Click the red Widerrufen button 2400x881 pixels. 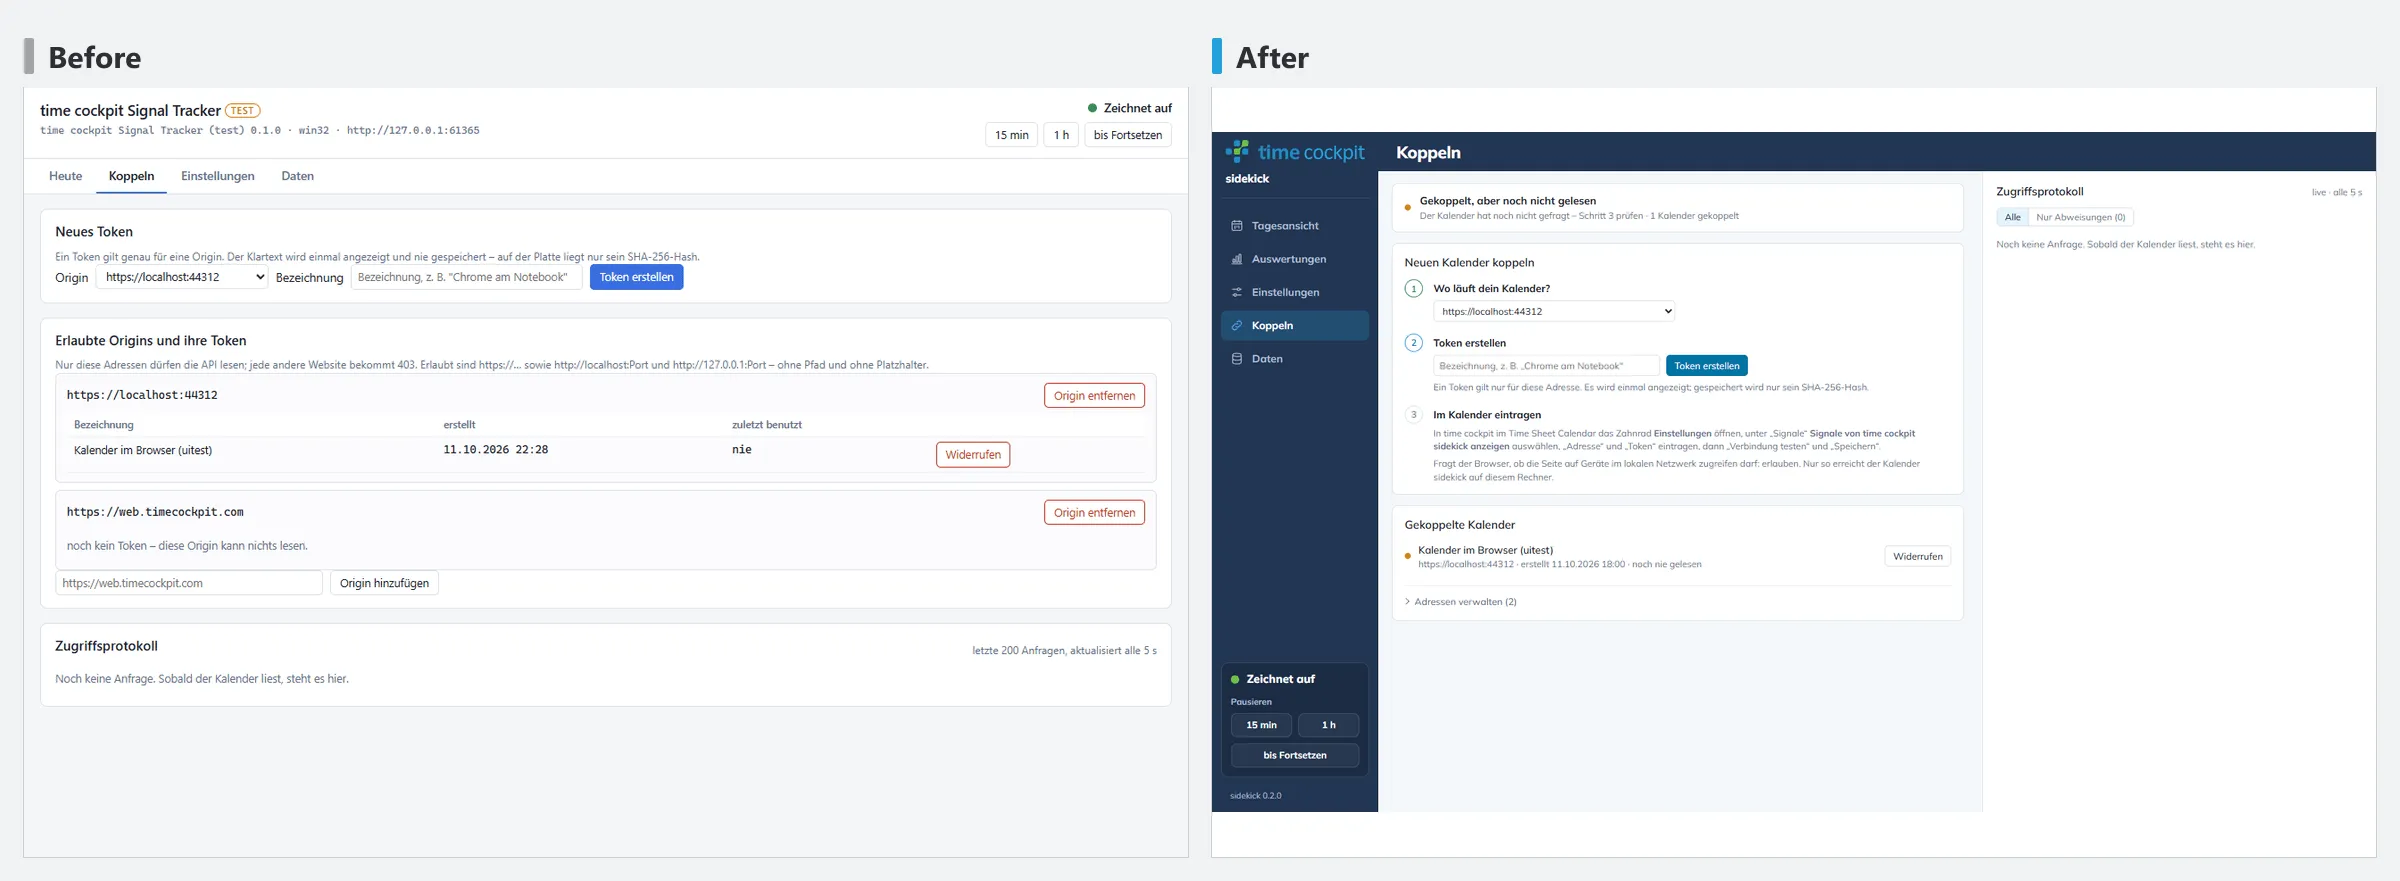pyautogui.click(x=973, y=454)
